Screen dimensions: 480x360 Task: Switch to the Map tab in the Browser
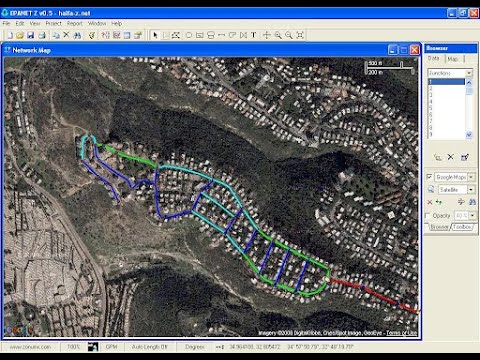[x=453, y=59]
